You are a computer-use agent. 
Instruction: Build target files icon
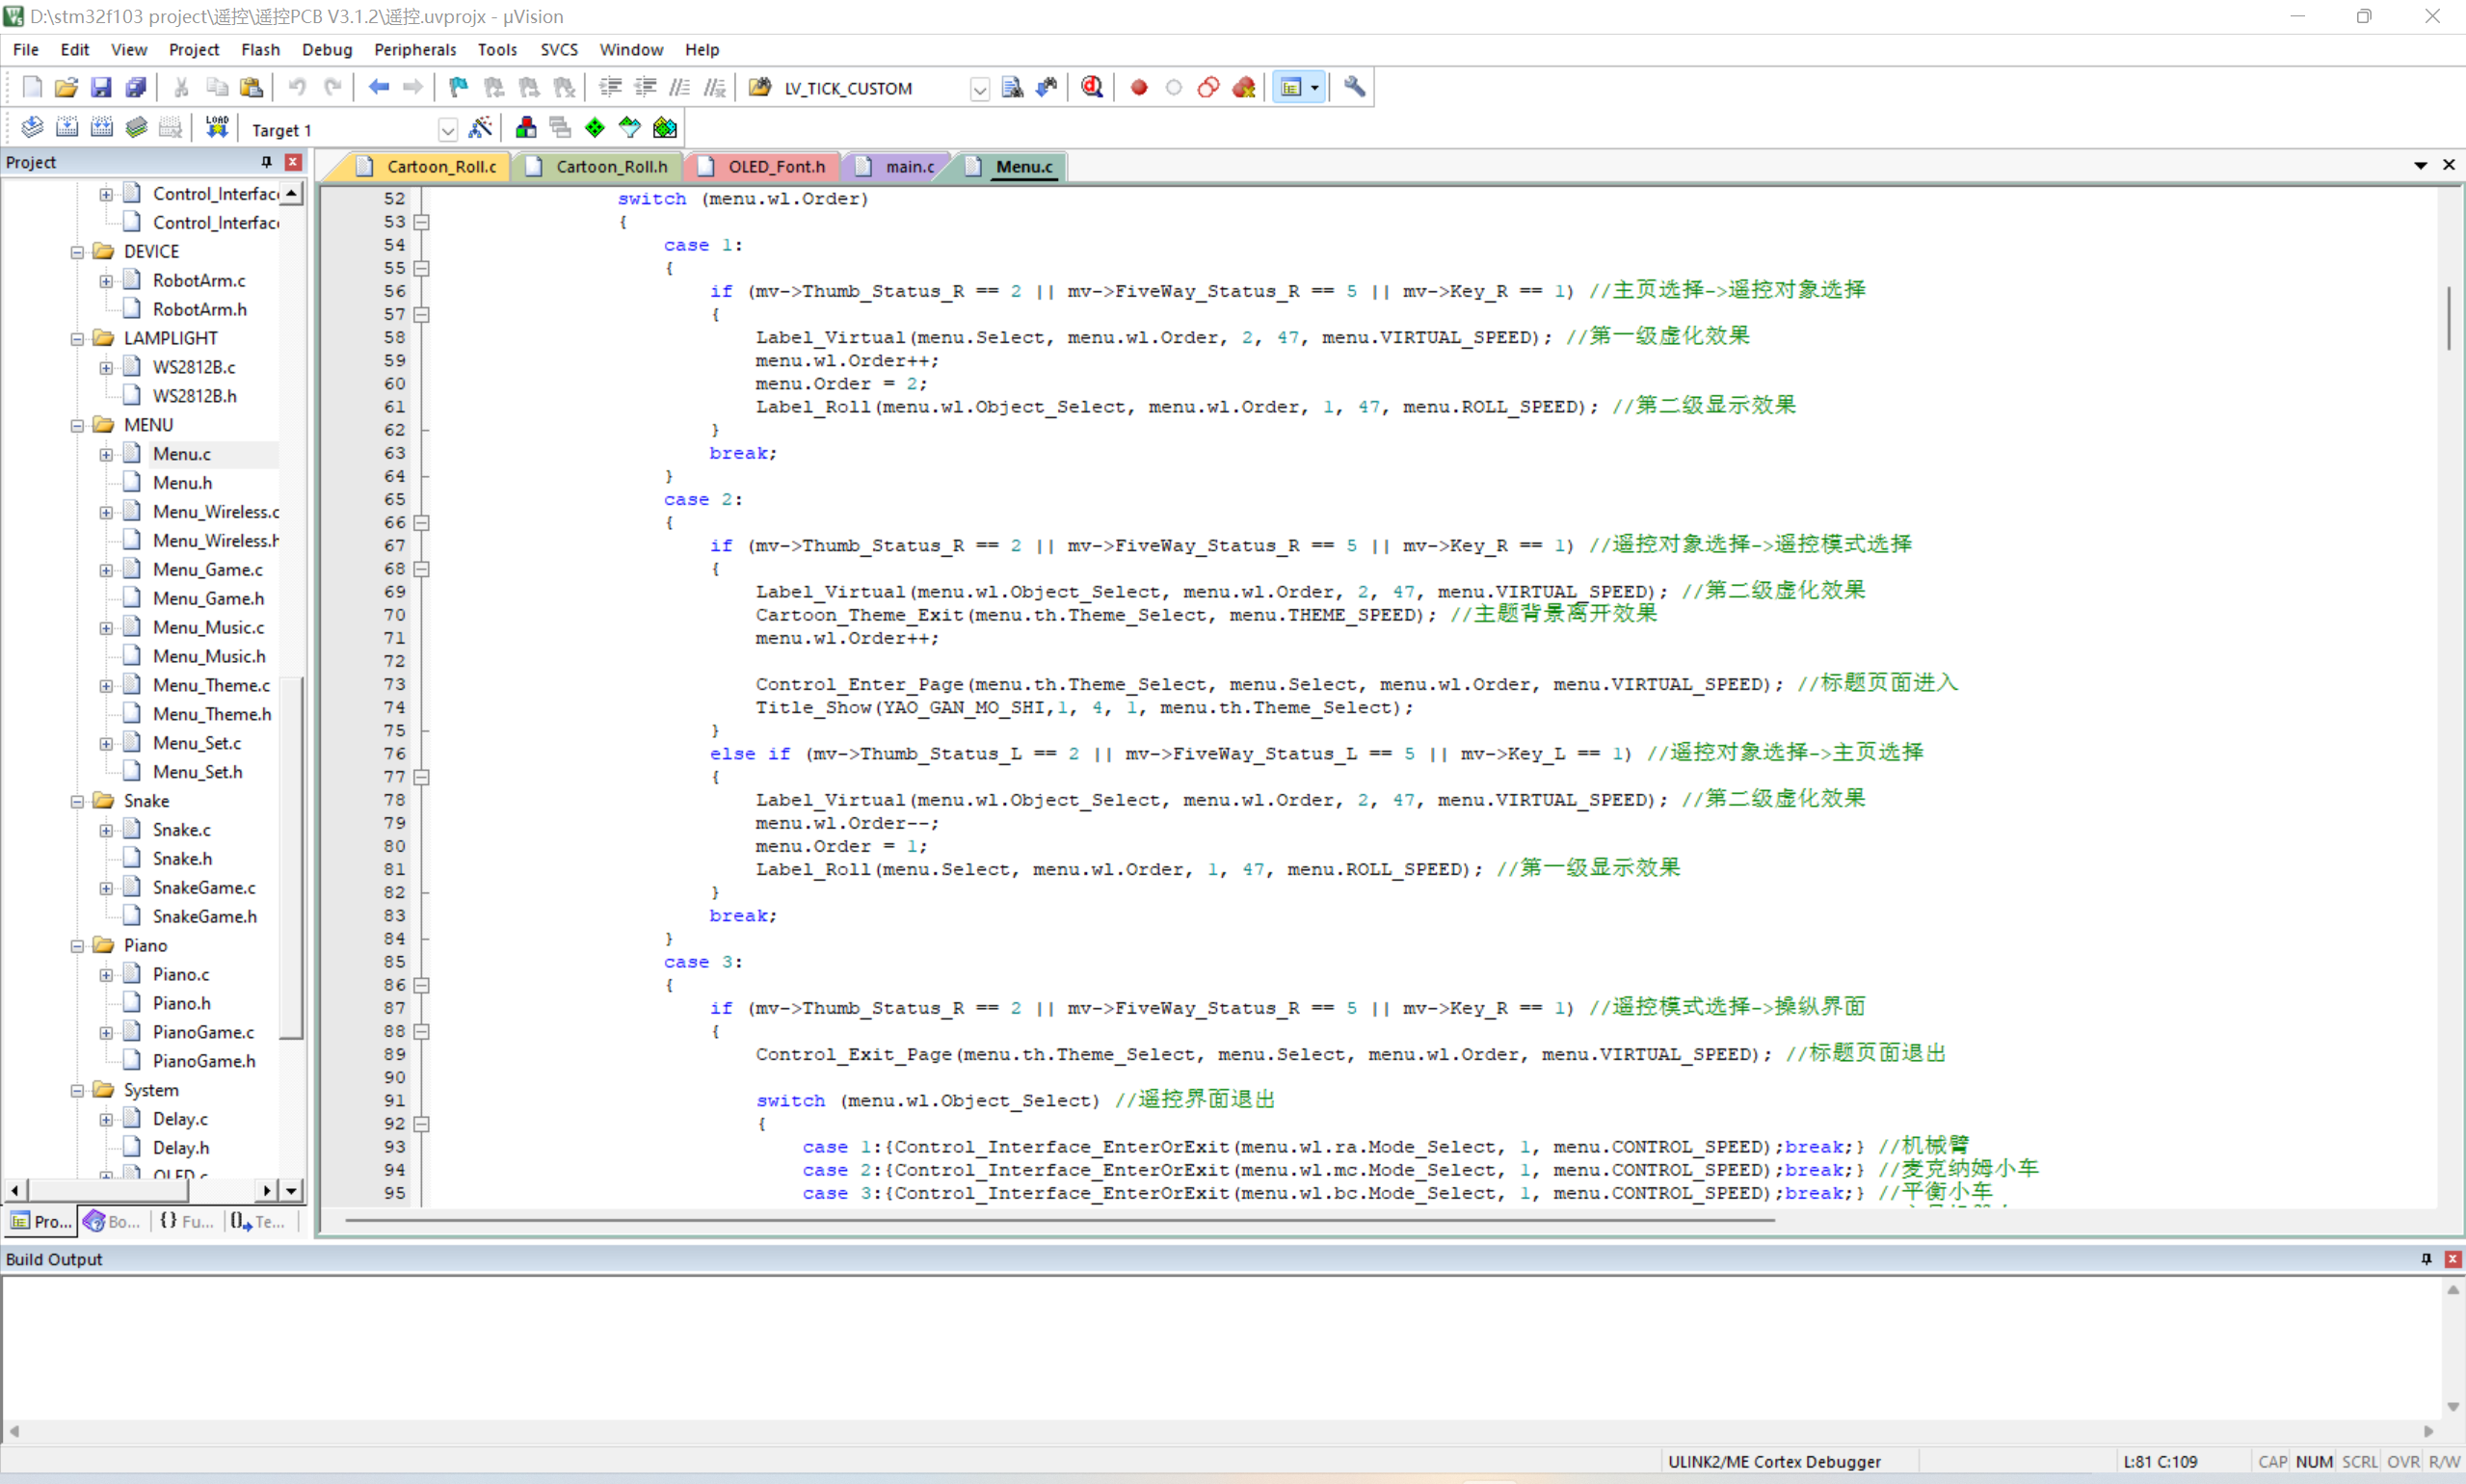(x=67, y=128)
